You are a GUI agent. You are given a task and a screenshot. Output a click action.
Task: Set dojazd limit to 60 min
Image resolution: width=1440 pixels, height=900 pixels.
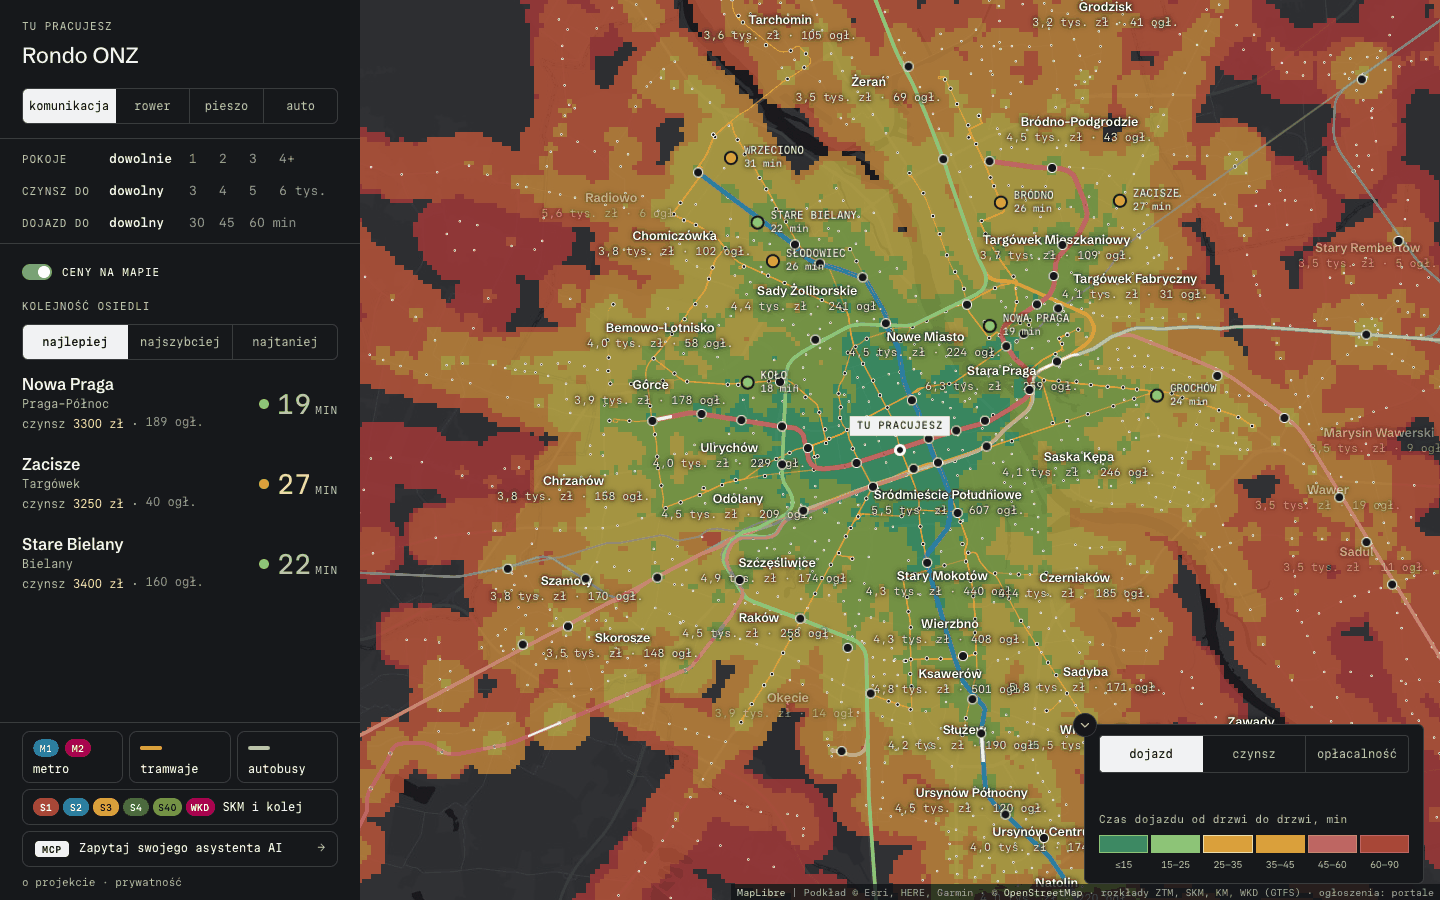tap(272, 223)
